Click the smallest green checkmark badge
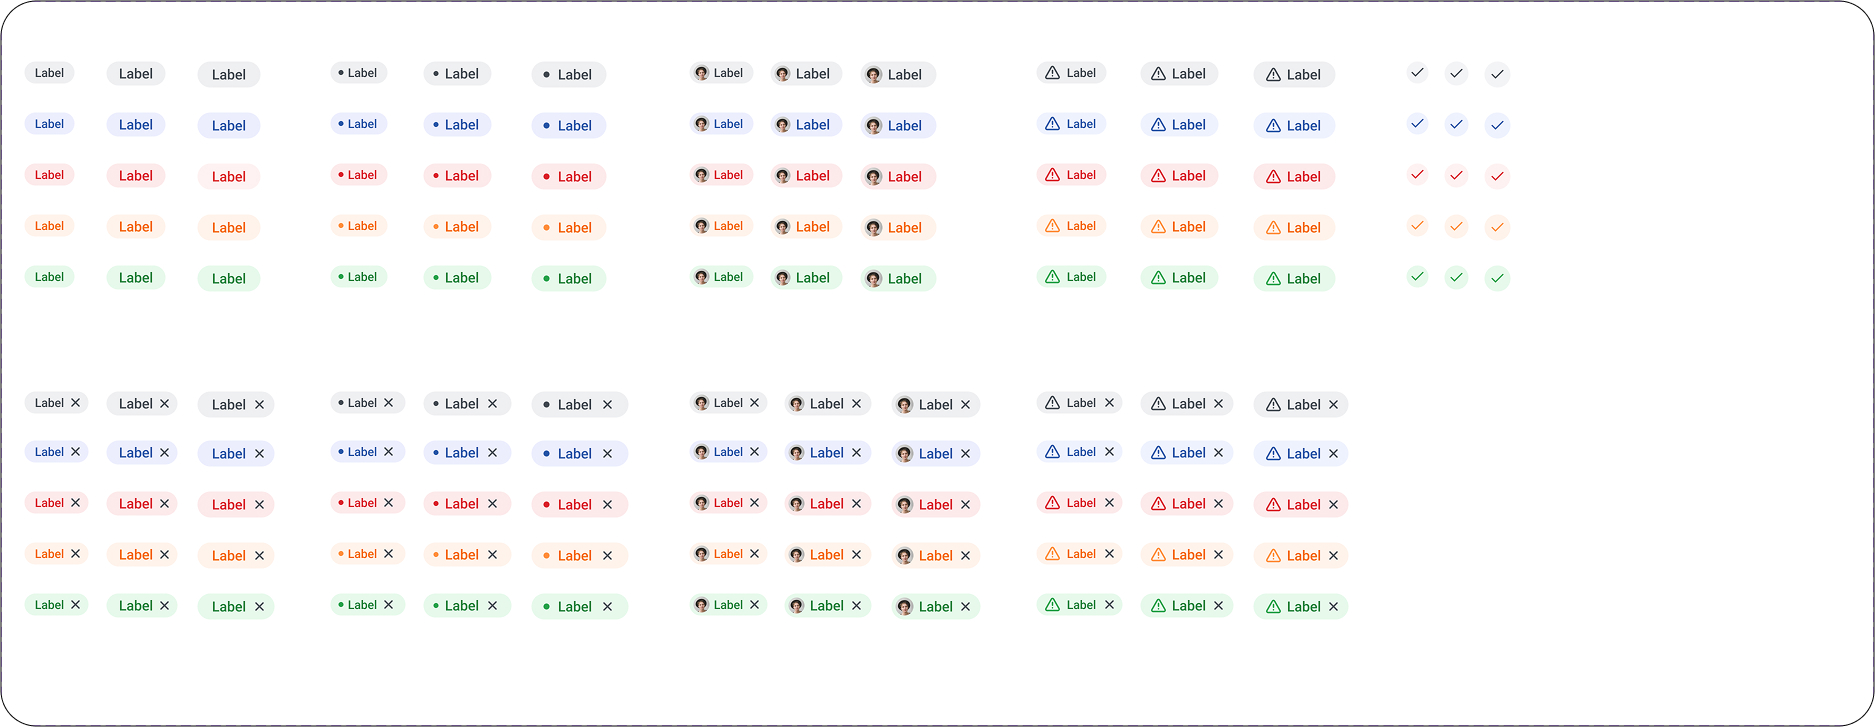 click(x=1417, y=277)
